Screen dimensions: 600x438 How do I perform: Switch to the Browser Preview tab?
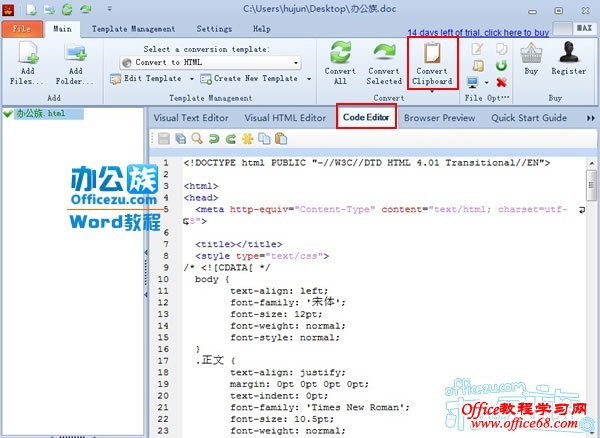[x=440, y=118]
